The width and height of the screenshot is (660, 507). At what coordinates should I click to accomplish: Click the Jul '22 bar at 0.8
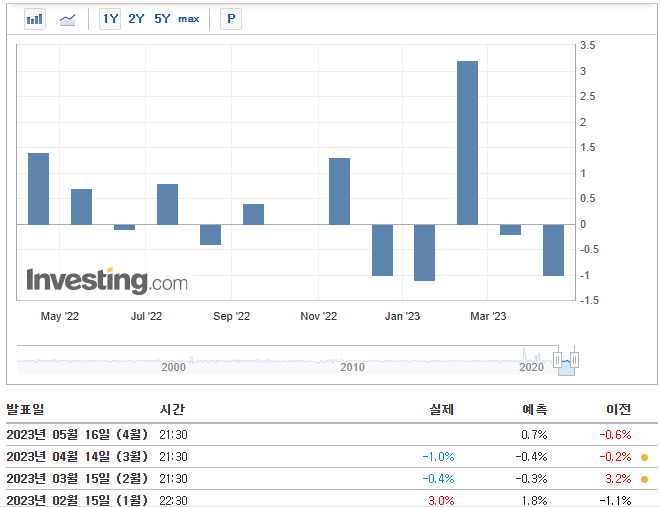click(168, 204)
